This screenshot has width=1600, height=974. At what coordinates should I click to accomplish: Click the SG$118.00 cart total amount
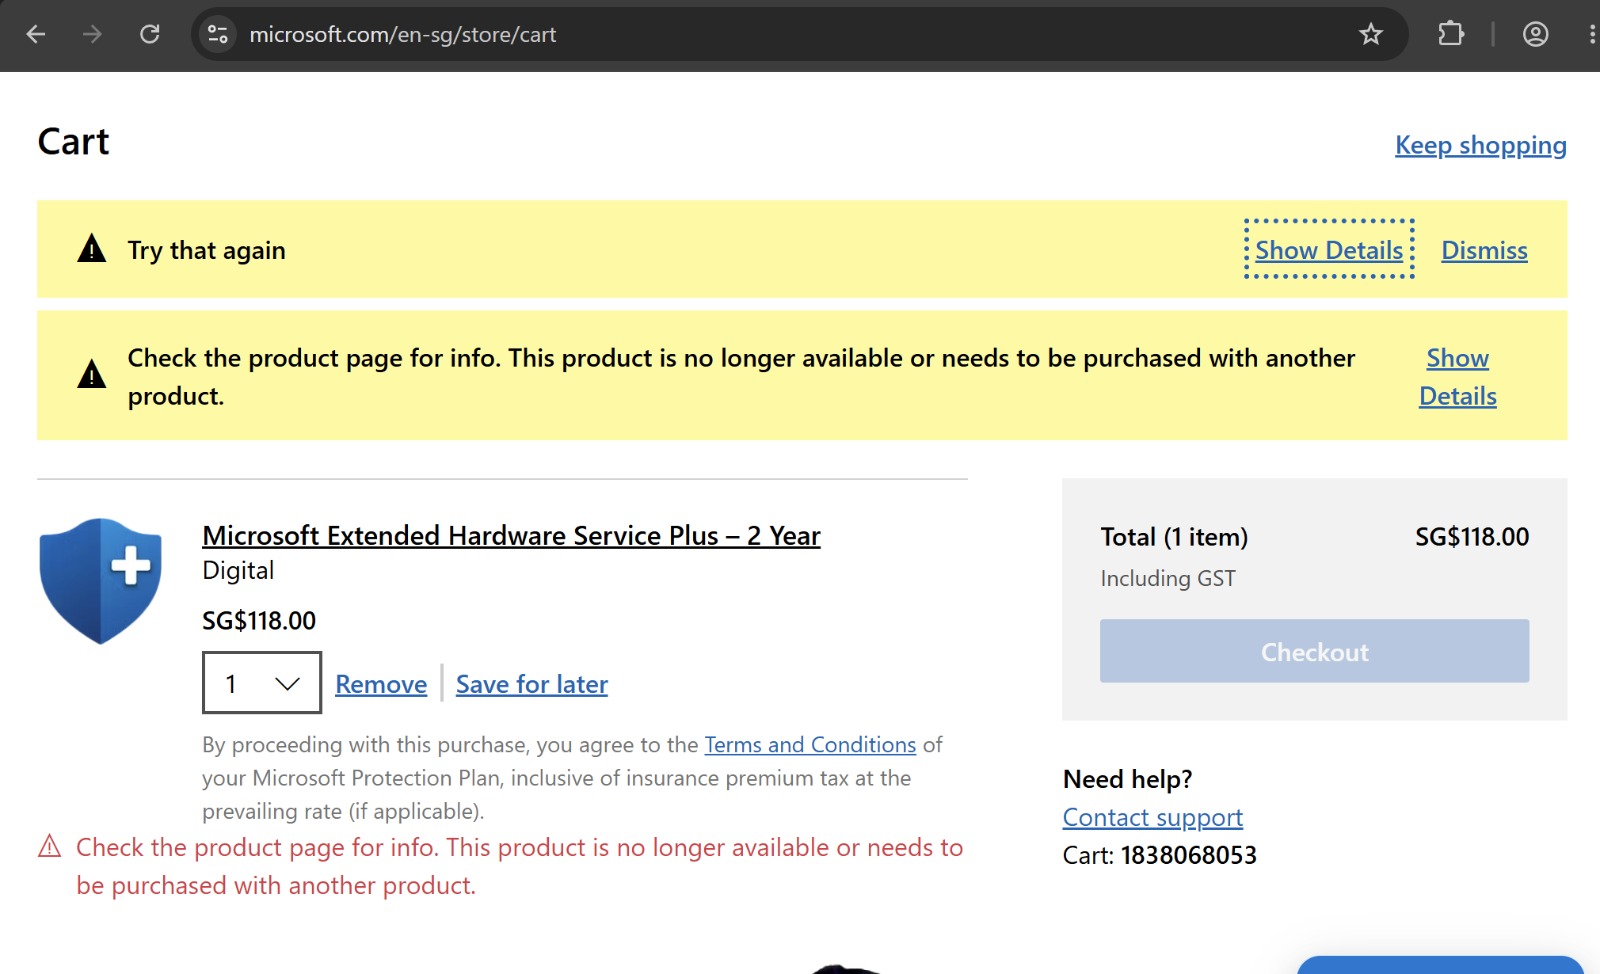(1472, 537)
